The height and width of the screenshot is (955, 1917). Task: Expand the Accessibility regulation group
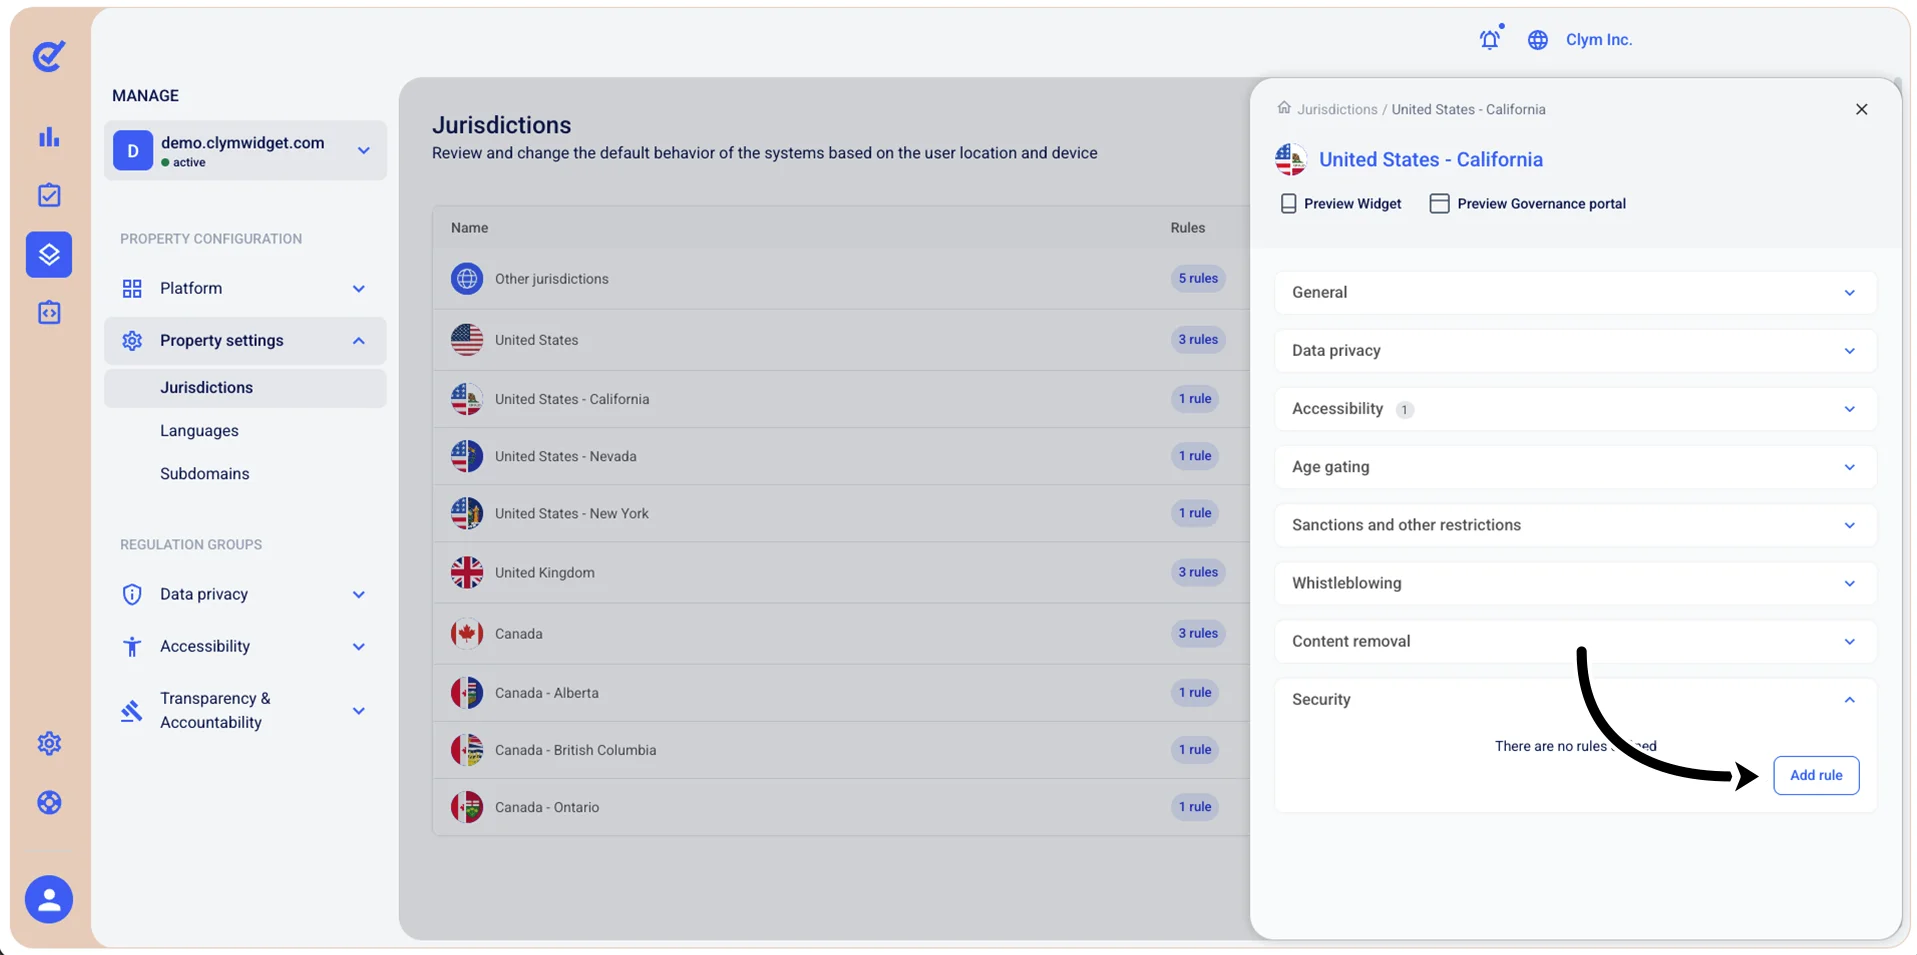(245, 646)
